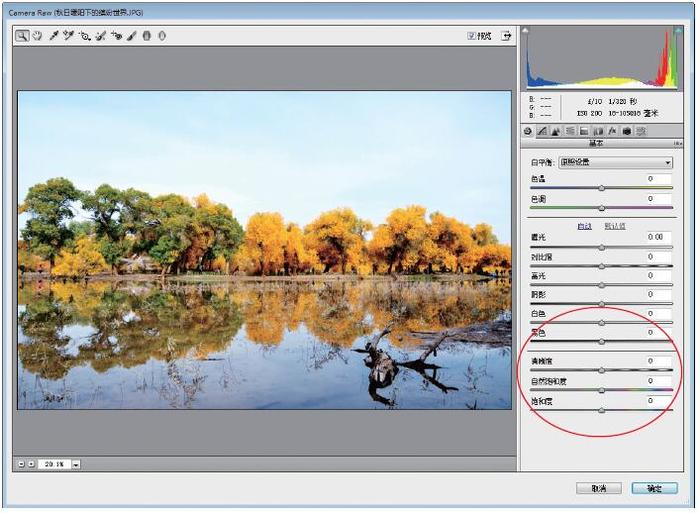
Task: Click the 自然饱和度 value input field
Action: coord(657,381)
